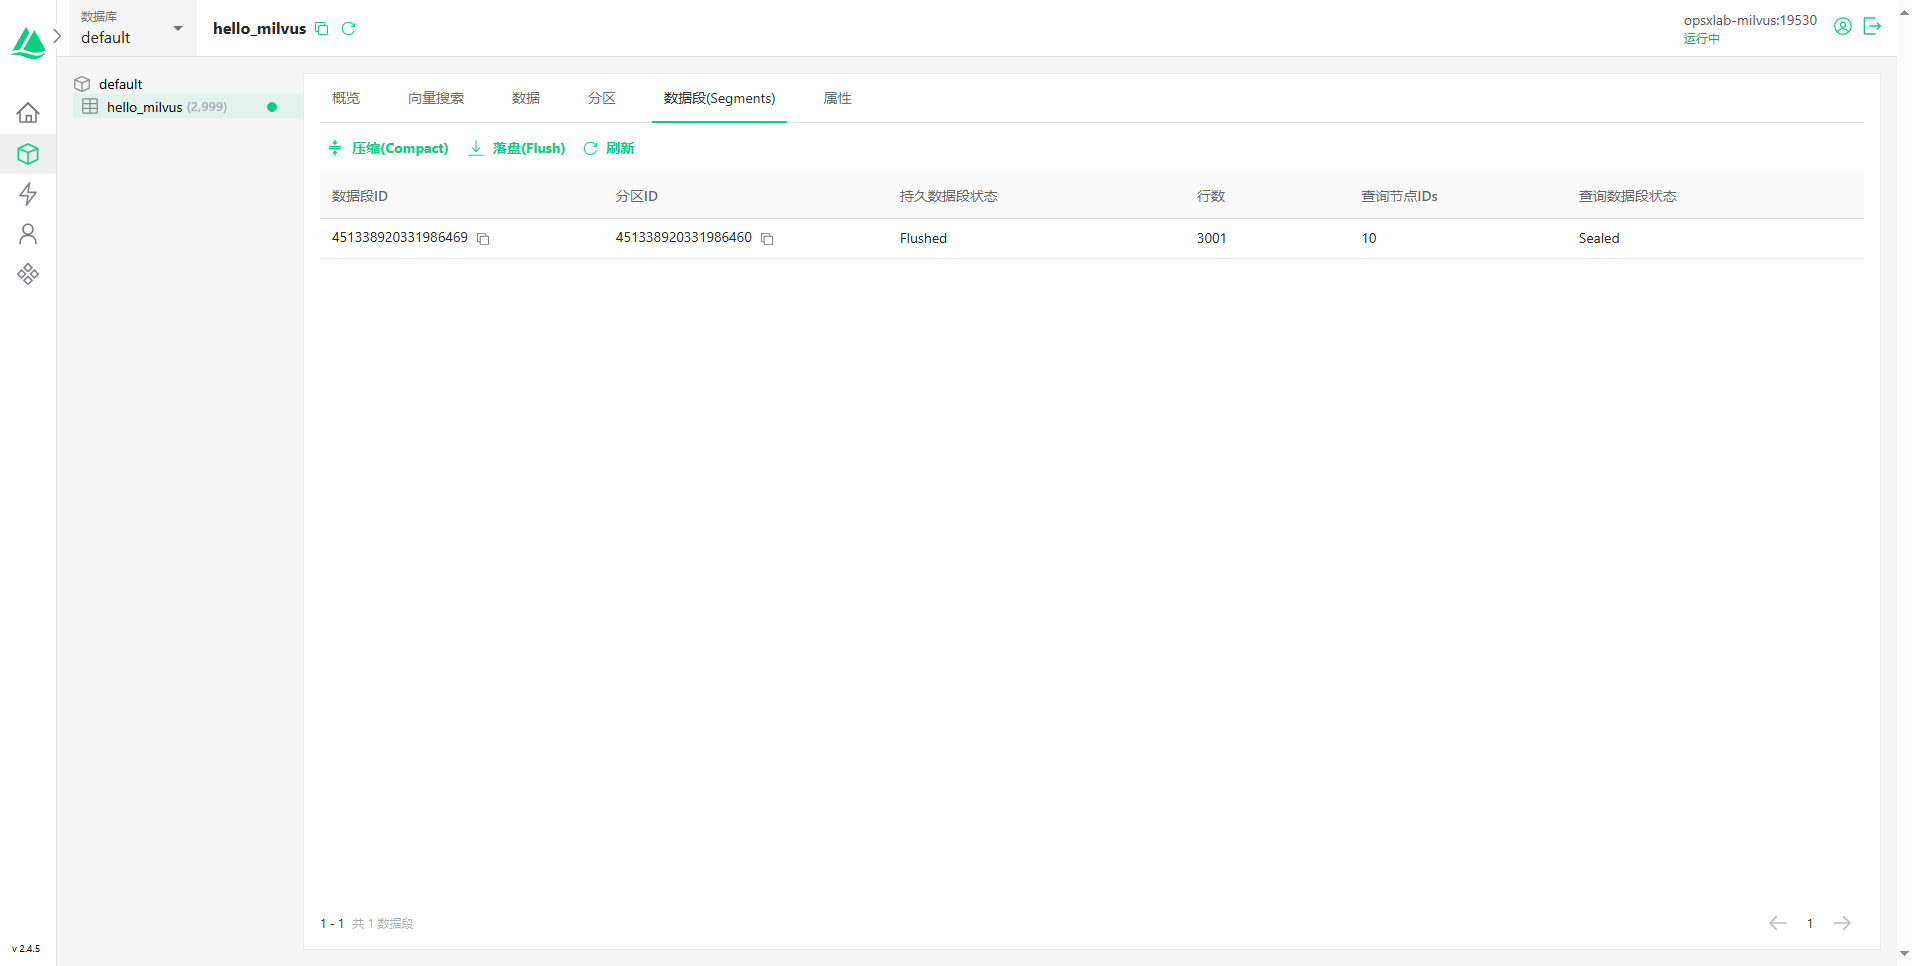Click the 查询节点IDs column header
Image resolution: width=1912 pixels, height=966 pixels.
[x=1400, y=196]
